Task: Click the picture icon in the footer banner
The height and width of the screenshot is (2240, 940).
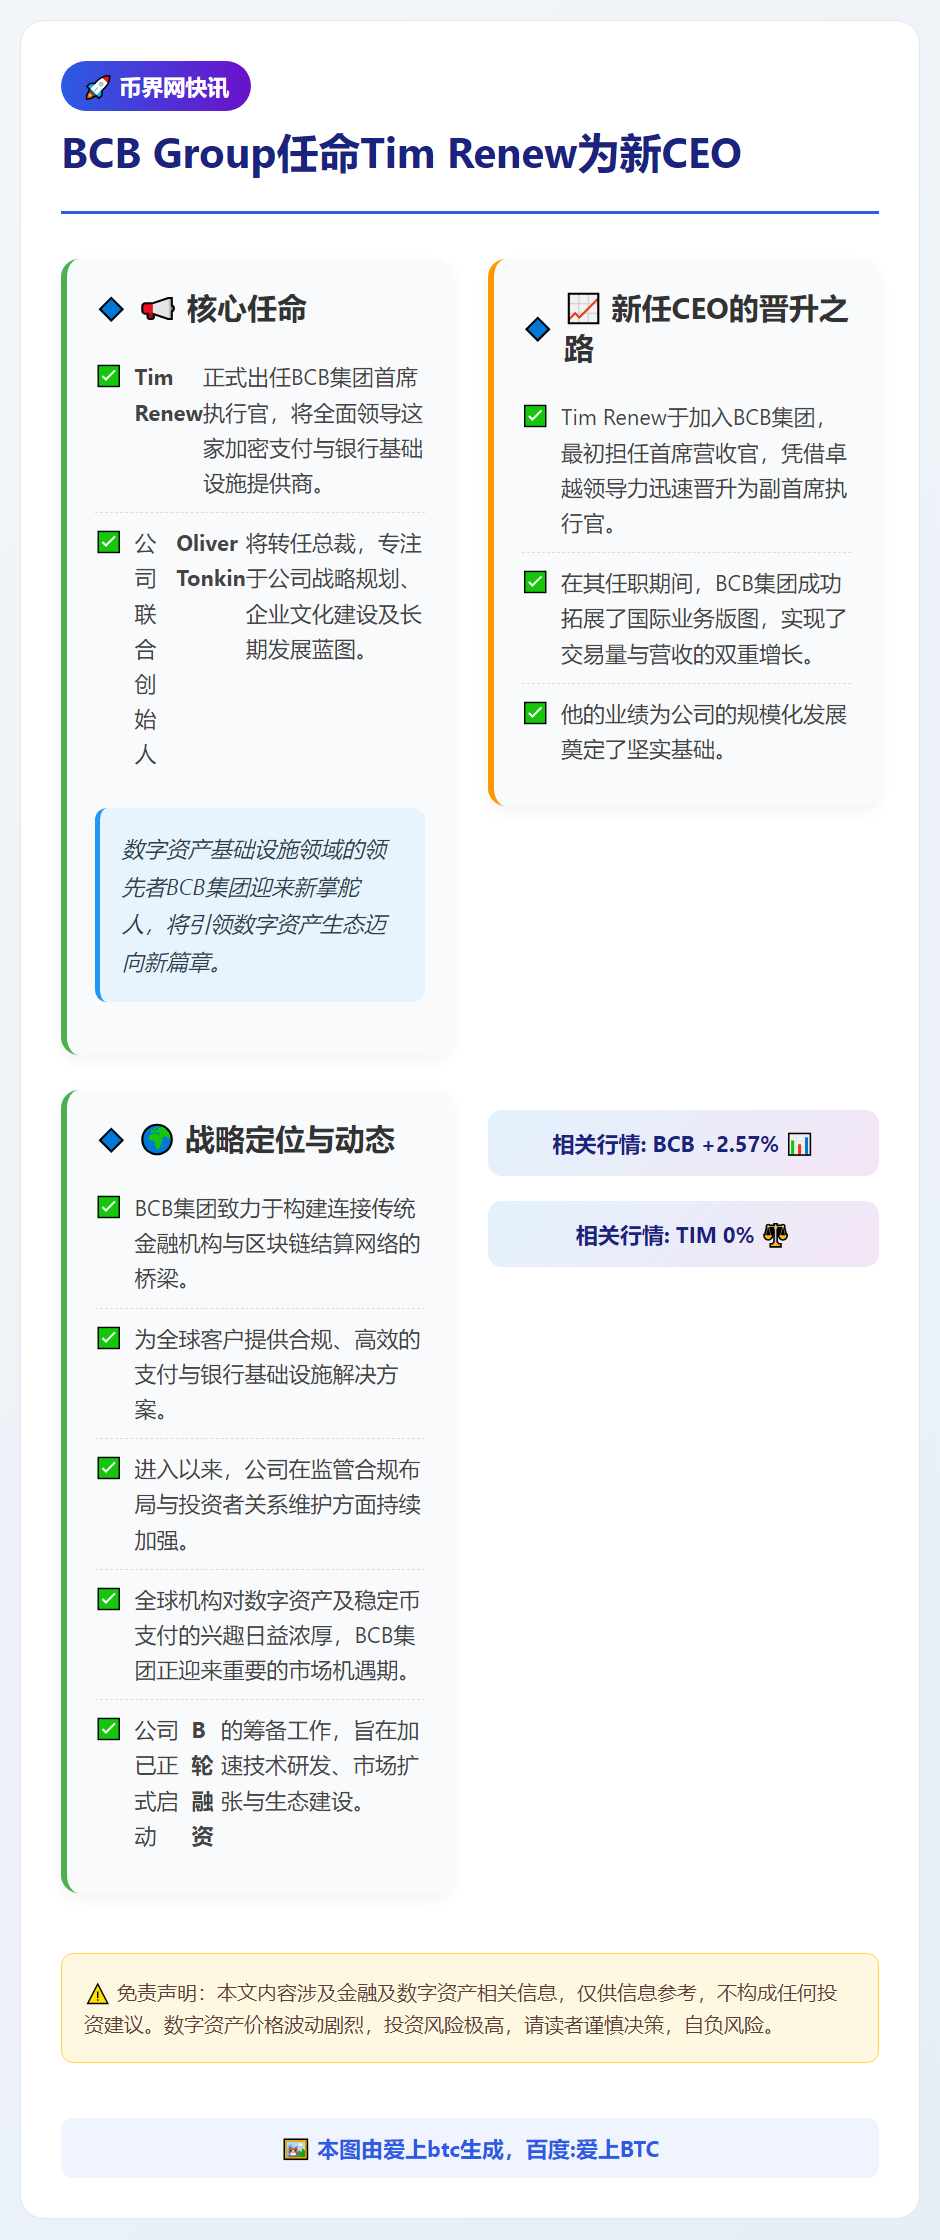Action: [x=295, y=2149]
